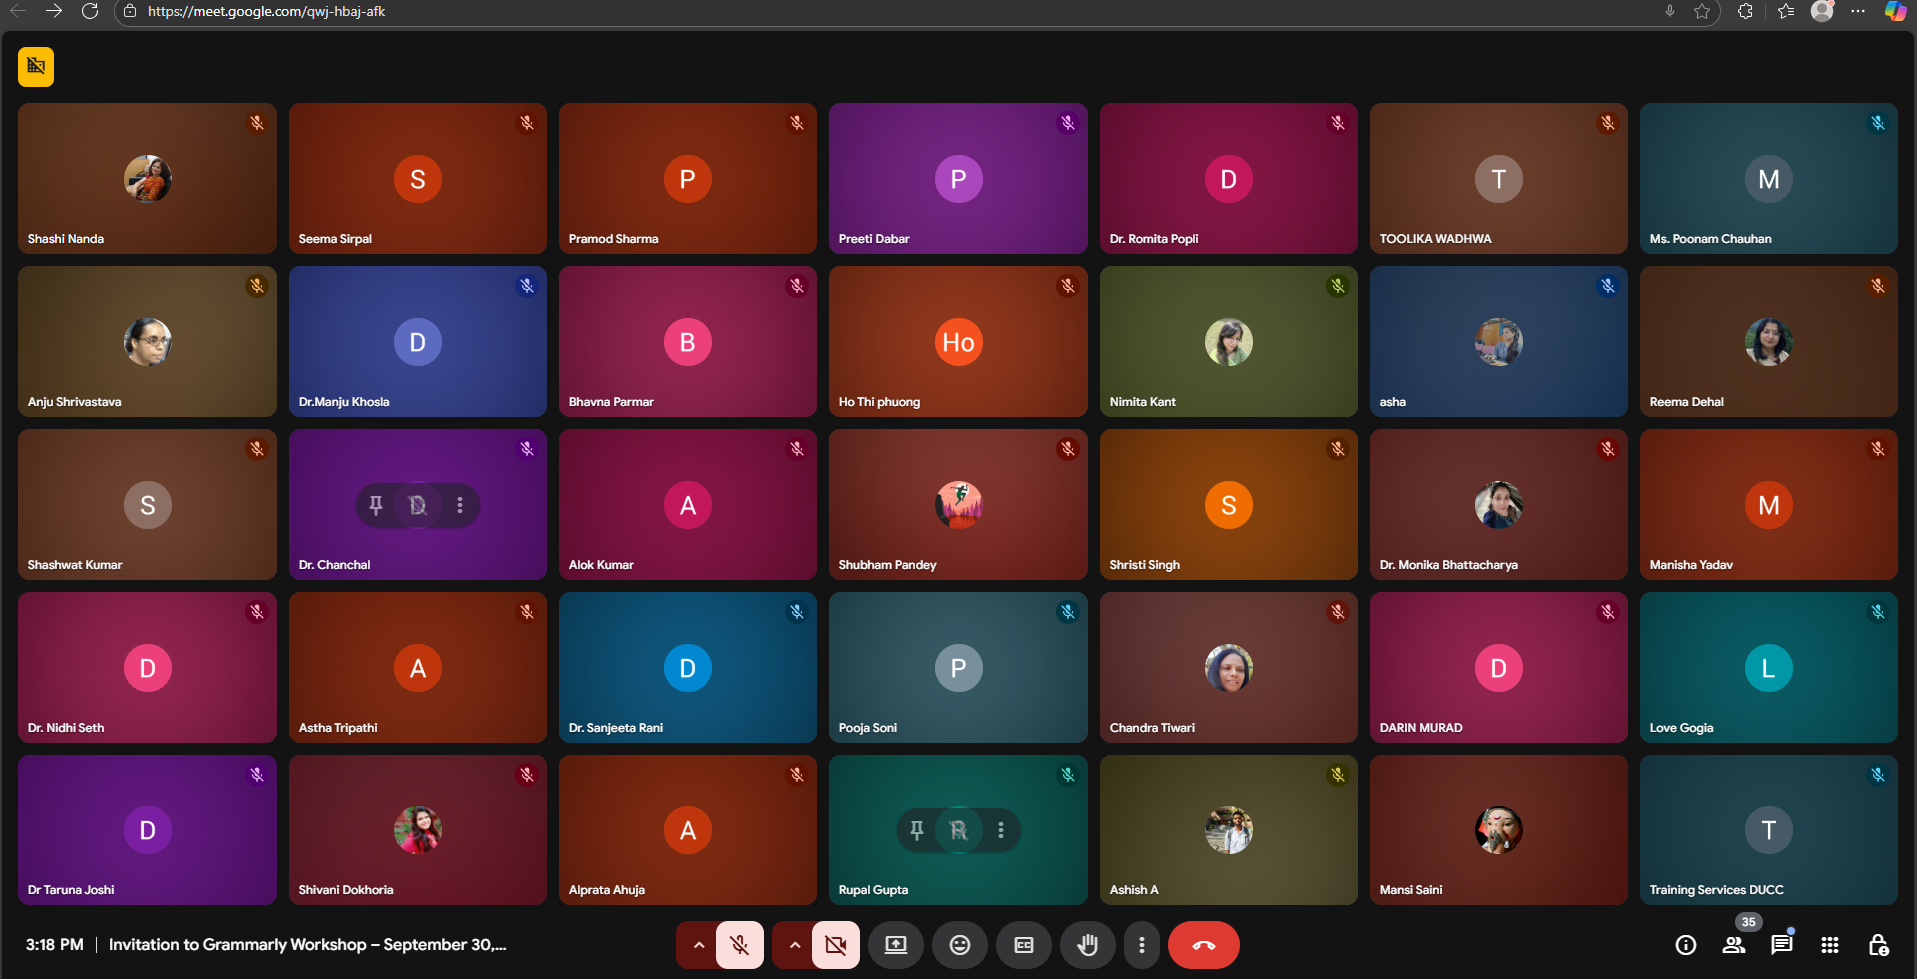Click the yellow visual effects badge at top left
The image size is (1917, 979).
(36, 67)
